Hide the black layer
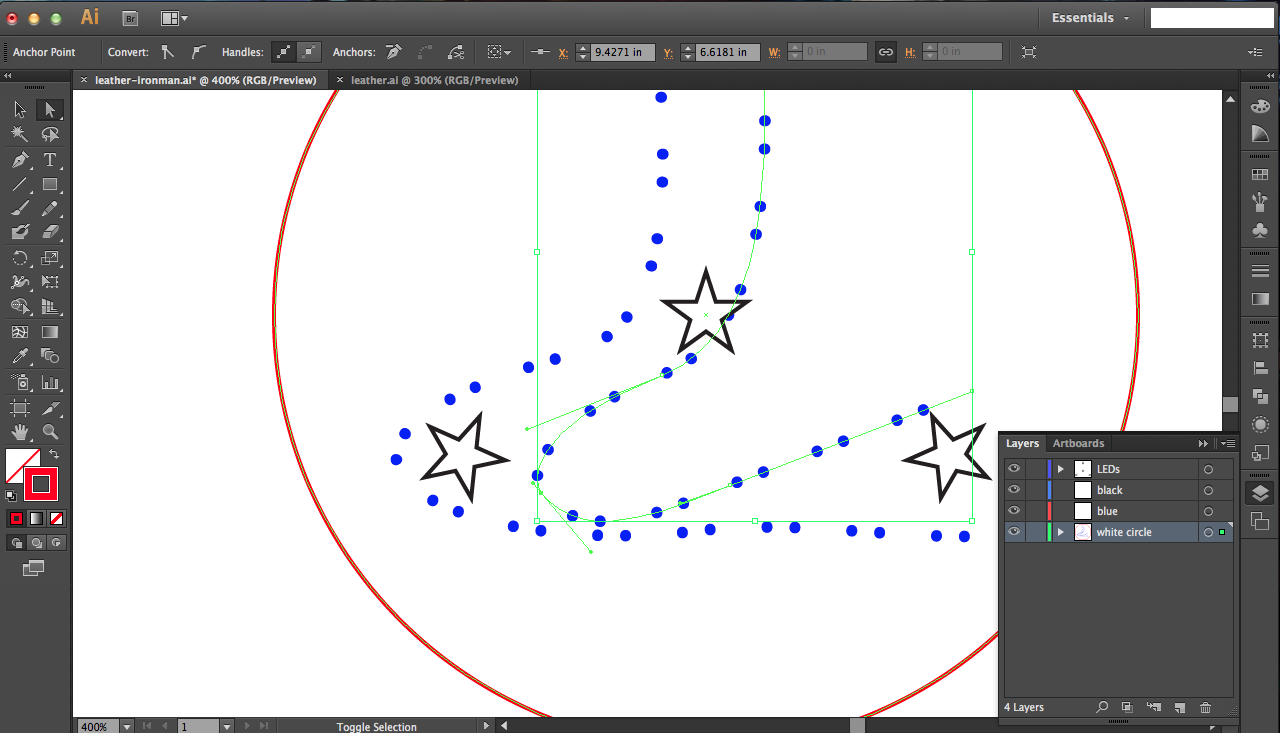The image size is (1280, 733). 1014,490
